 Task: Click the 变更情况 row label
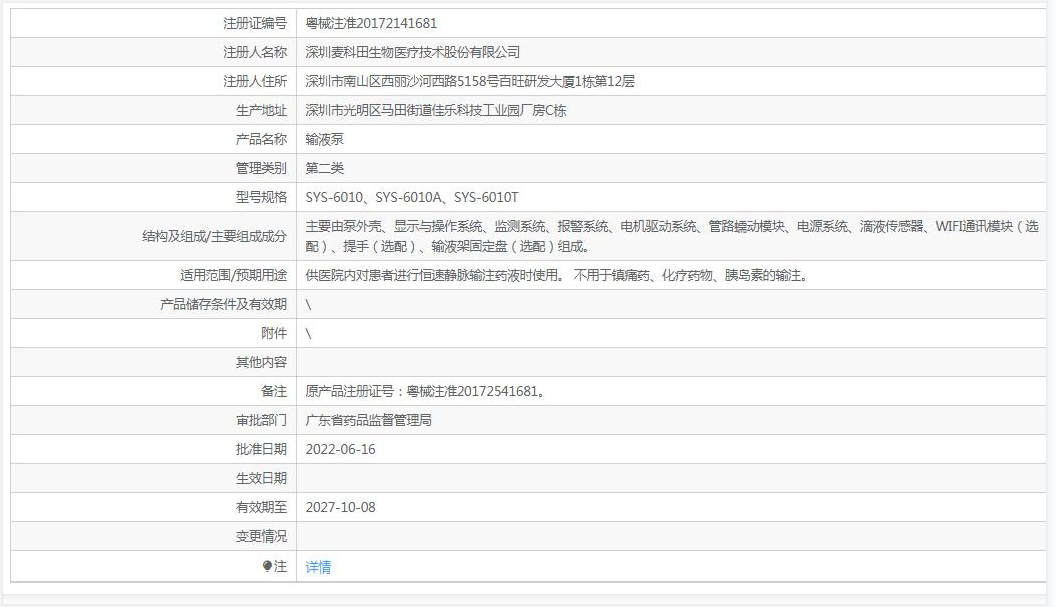[x=261, y=536]
